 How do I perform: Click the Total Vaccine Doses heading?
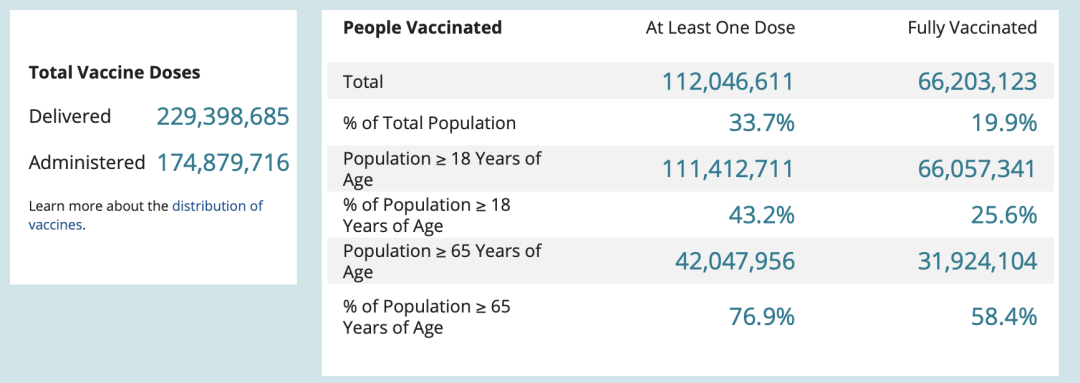coord(114,72)
